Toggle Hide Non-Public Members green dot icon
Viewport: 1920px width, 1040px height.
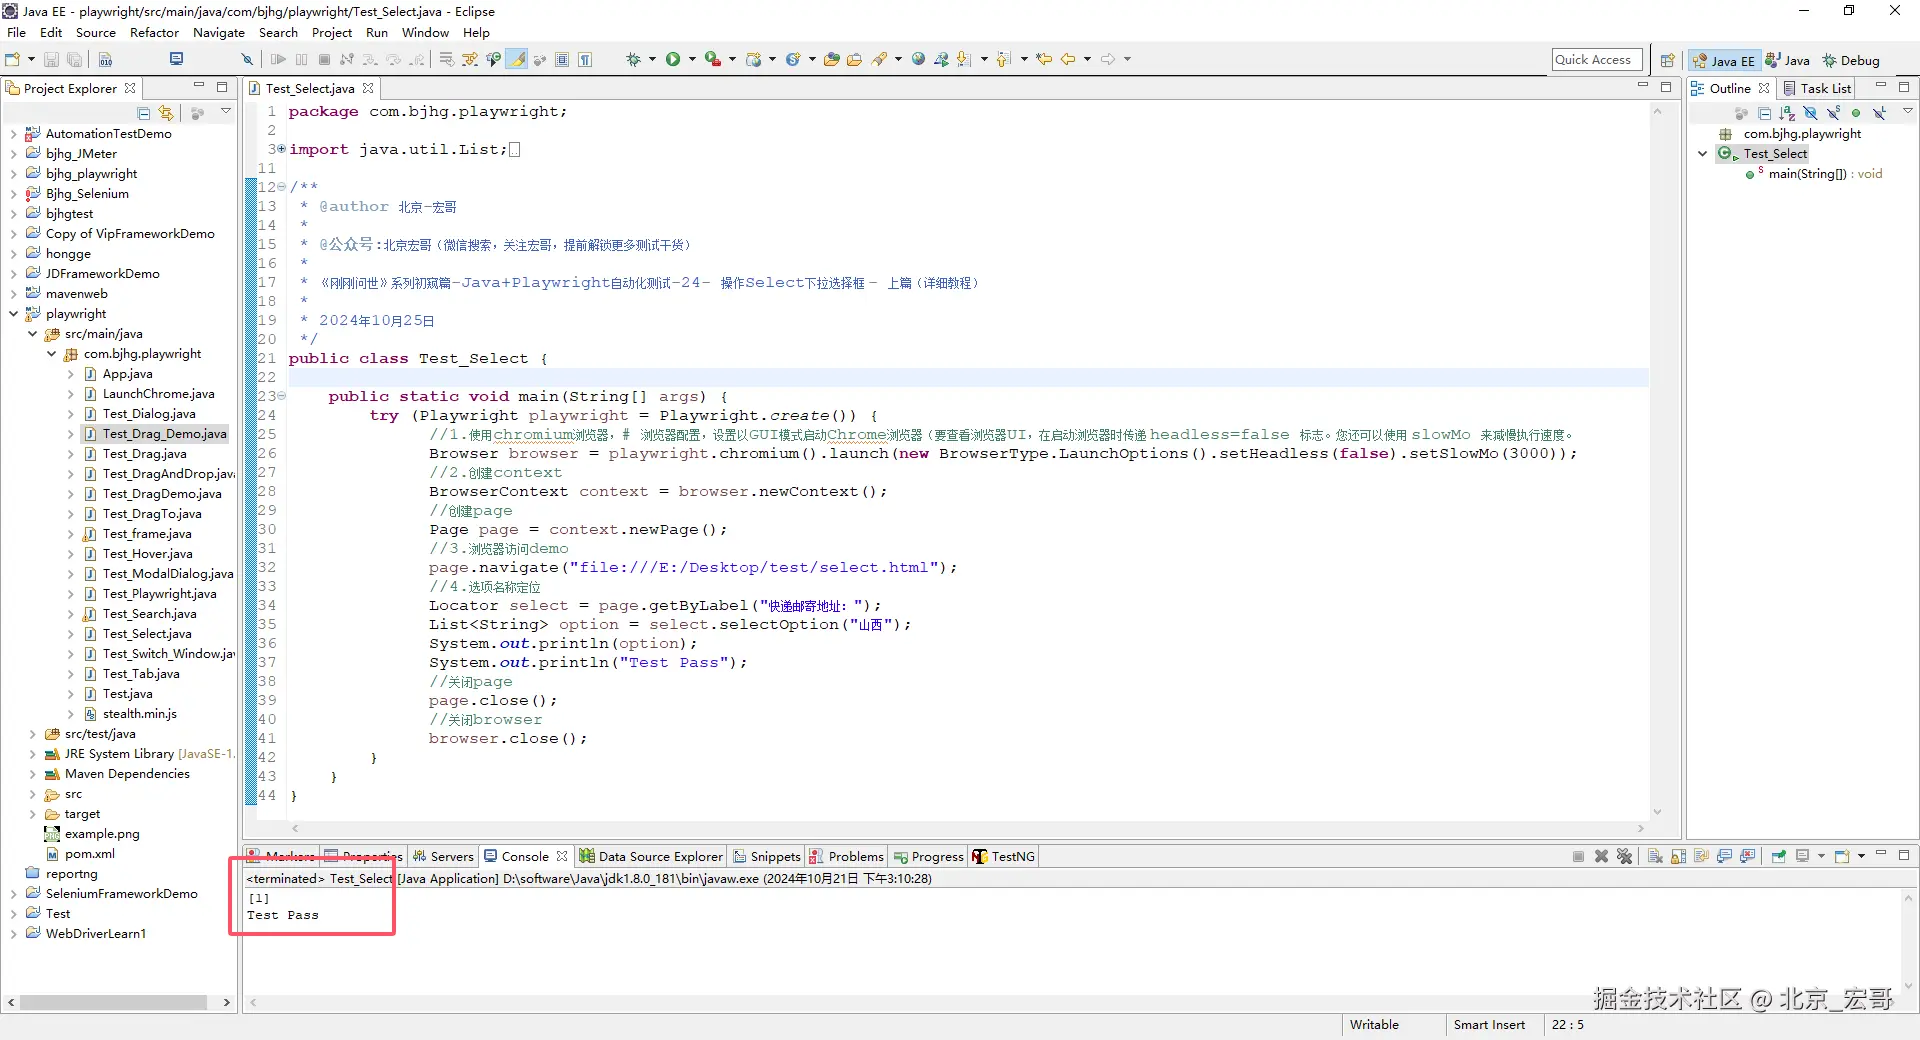pos(1856,113)
